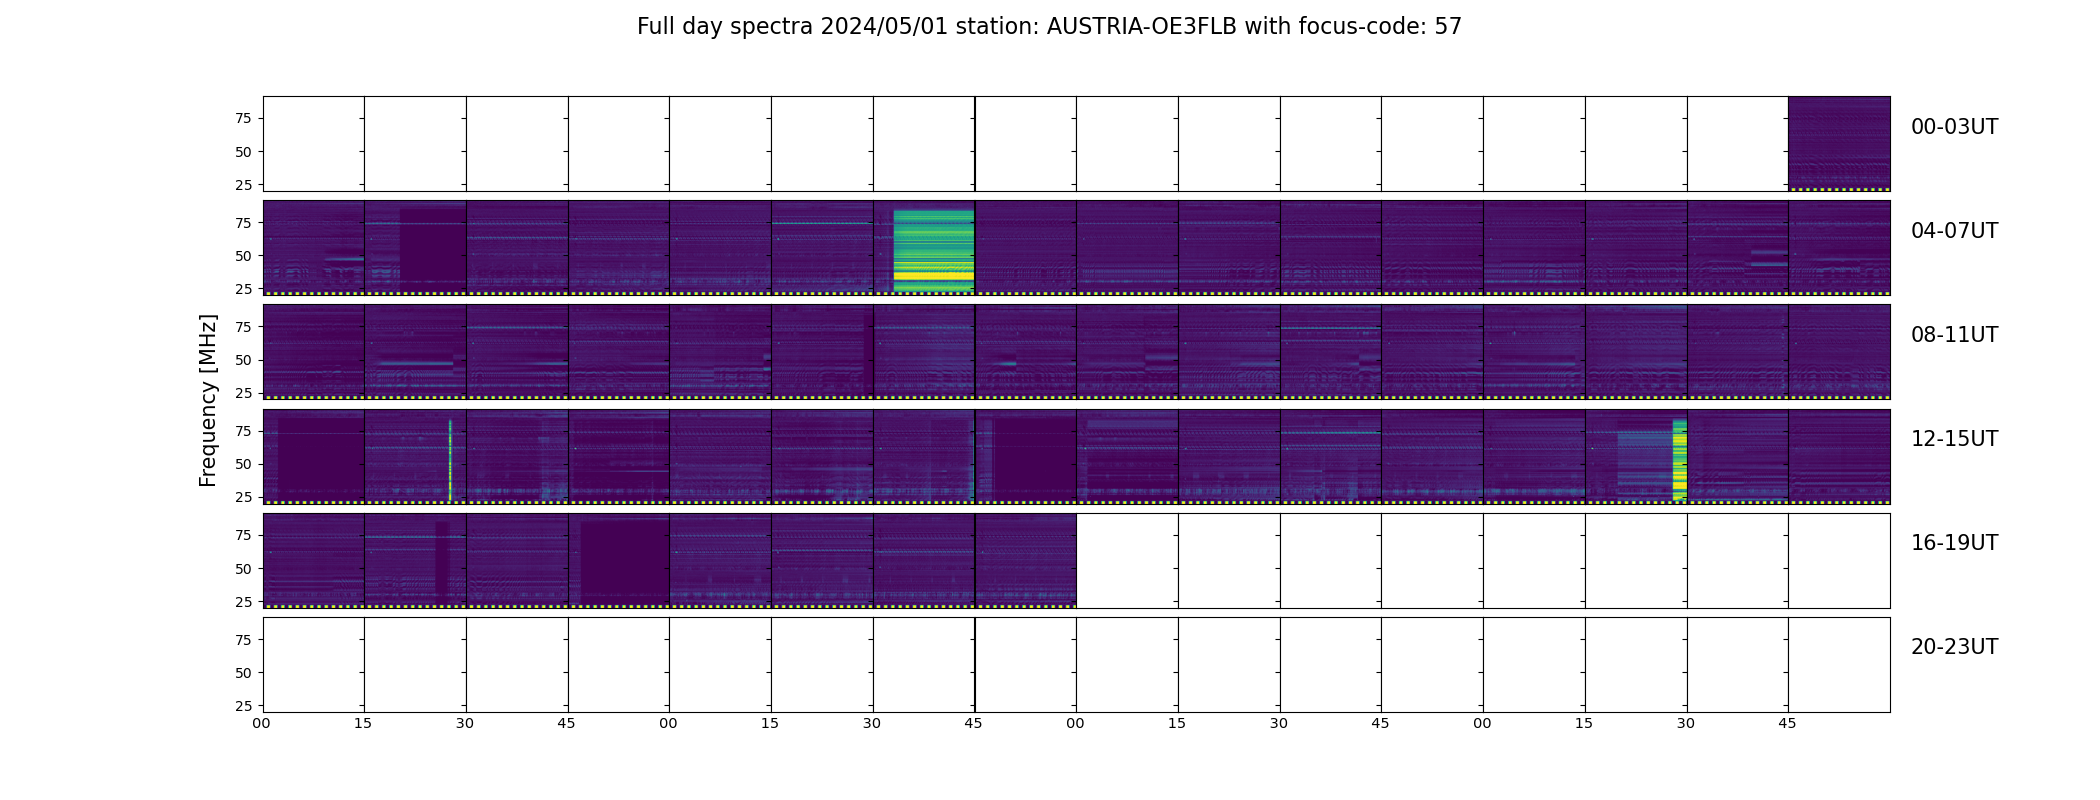Pick the 75 tick label of the 12-15UT row

243,431
